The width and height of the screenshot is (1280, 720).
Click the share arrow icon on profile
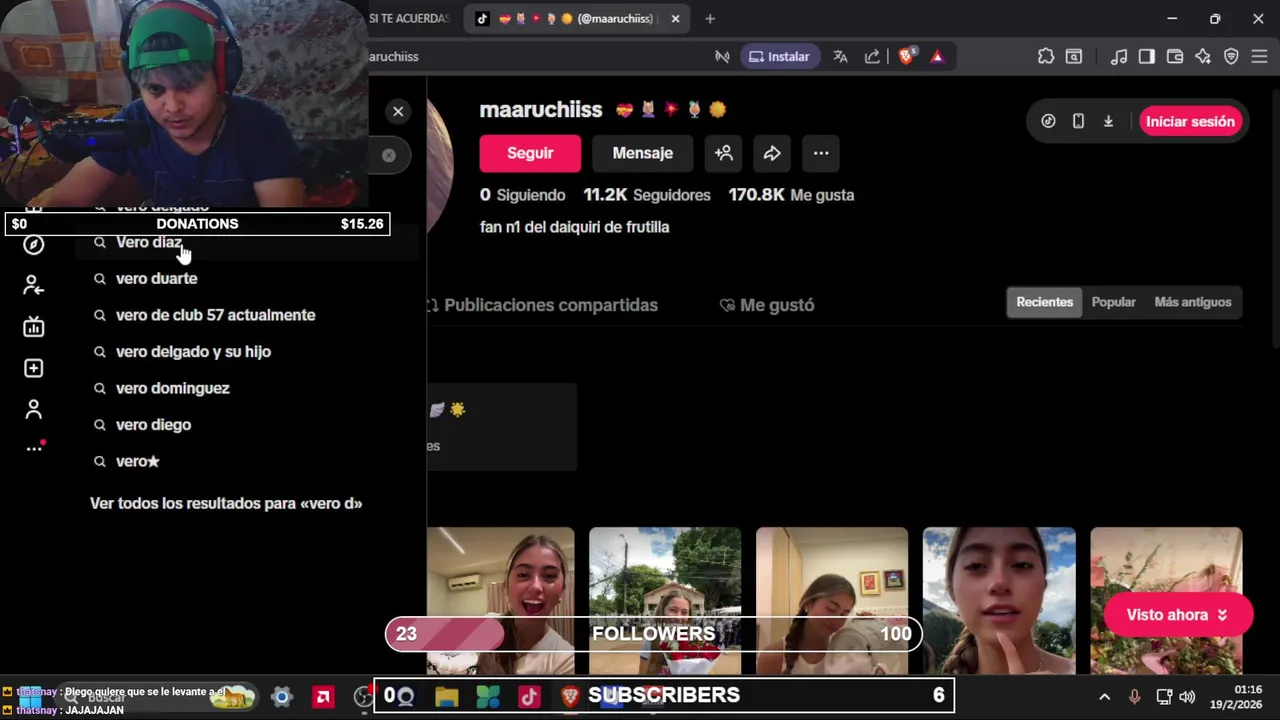772,153
